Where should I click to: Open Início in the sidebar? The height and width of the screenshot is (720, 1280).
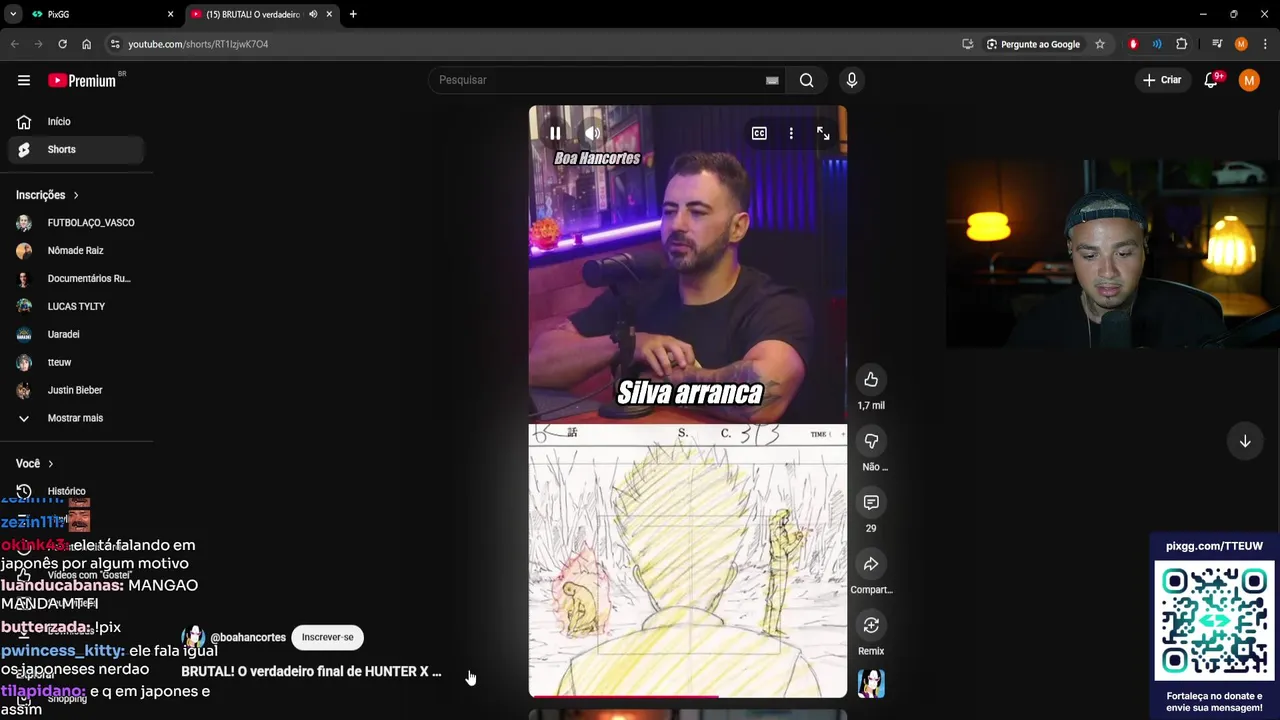coord(76,122)
